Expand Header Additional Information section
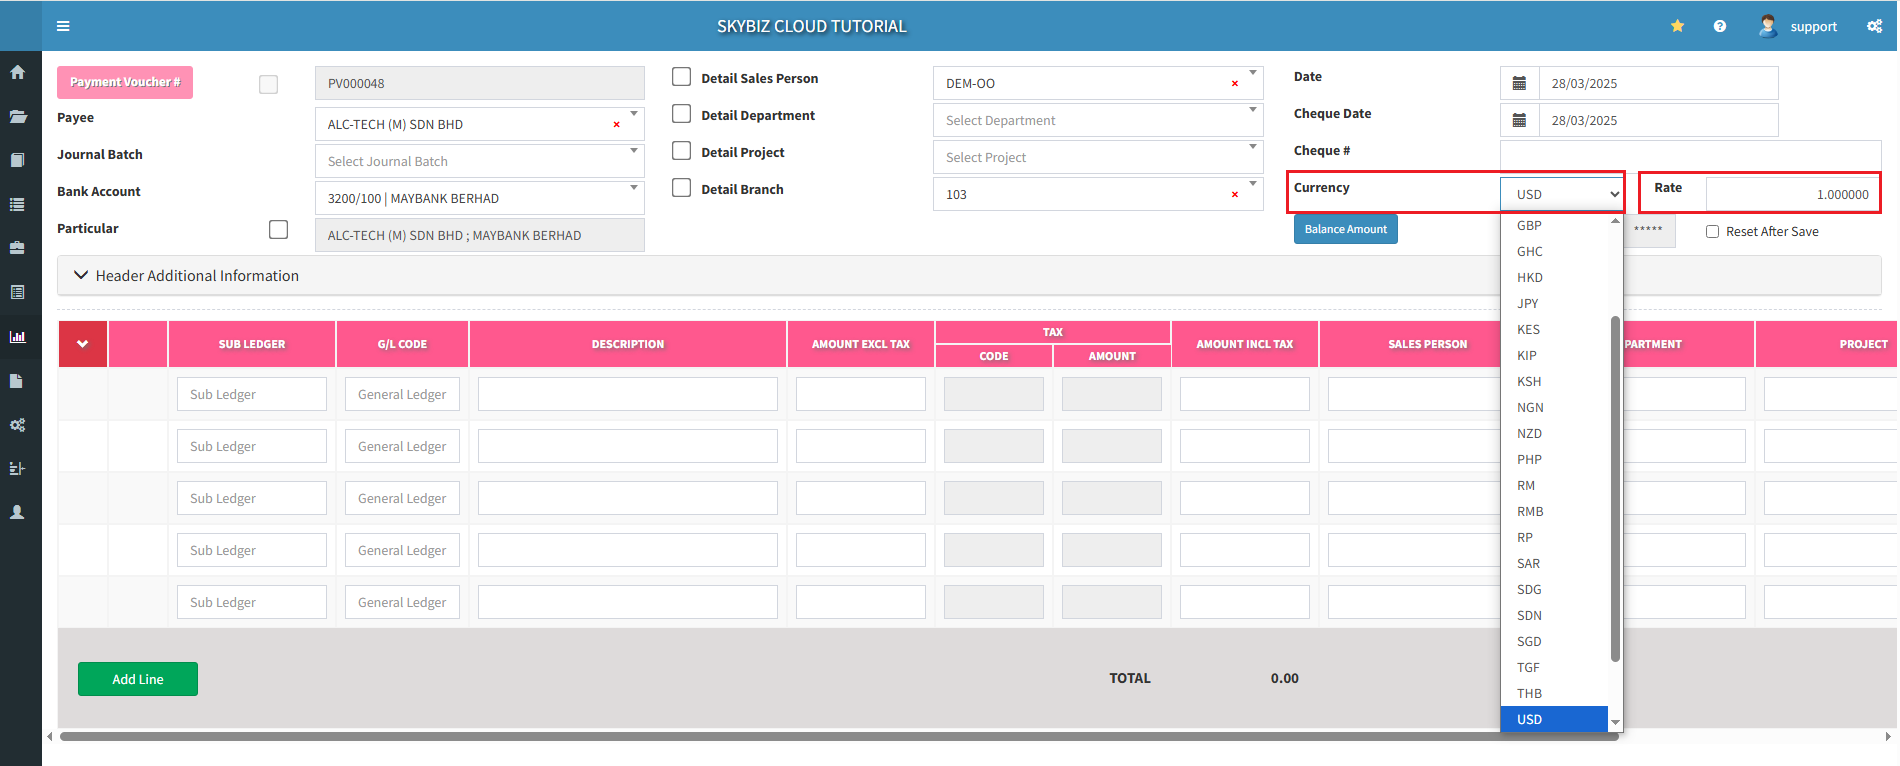This screenshot has width=1900, height=766. (187, 276)
